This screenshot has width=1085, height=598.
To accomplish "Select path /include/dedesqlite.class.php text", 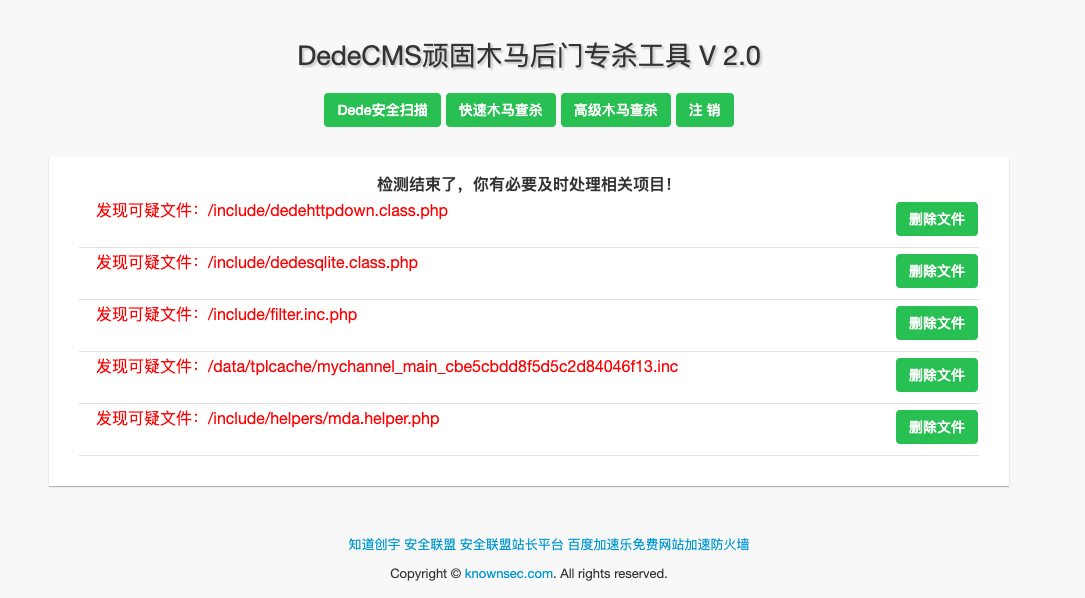I will pos(312,263).
